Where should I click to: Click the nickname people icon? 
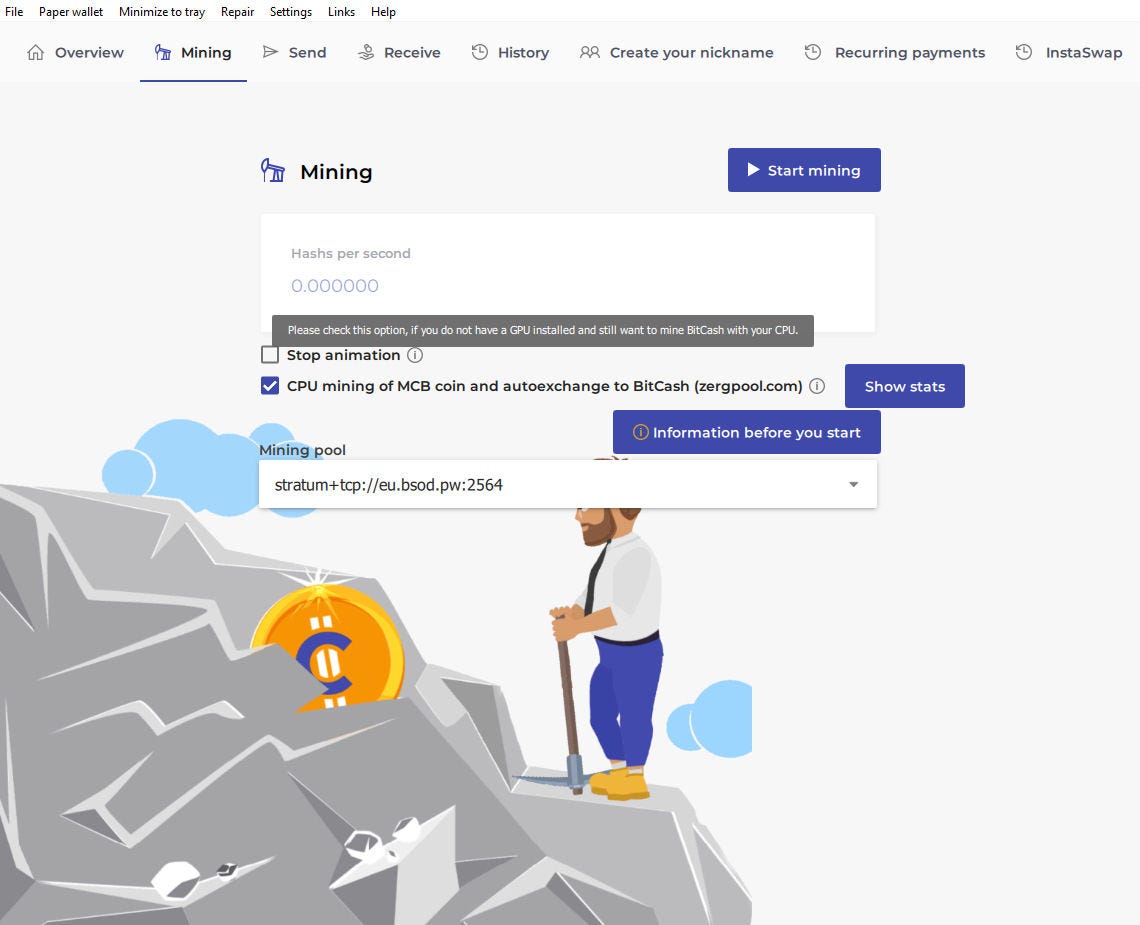[590, 52]
